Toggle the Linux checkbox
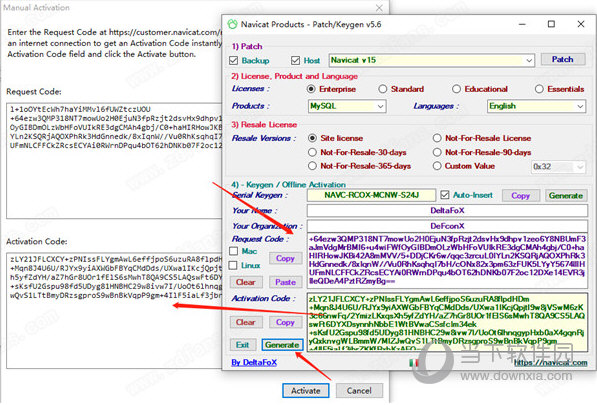 pos(234,265)
